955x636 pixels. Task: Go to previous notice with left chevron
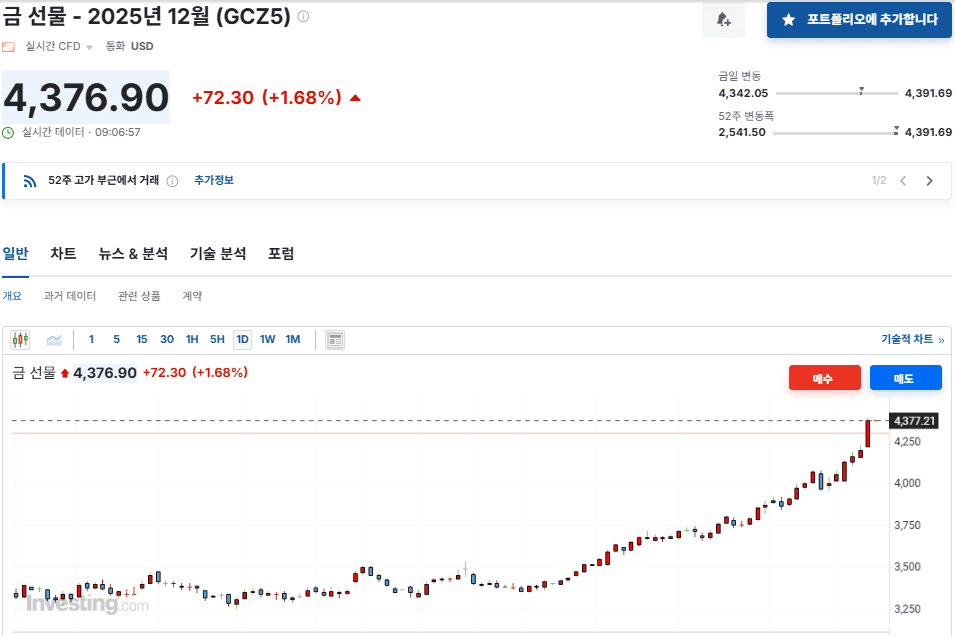tap(903, 181)
